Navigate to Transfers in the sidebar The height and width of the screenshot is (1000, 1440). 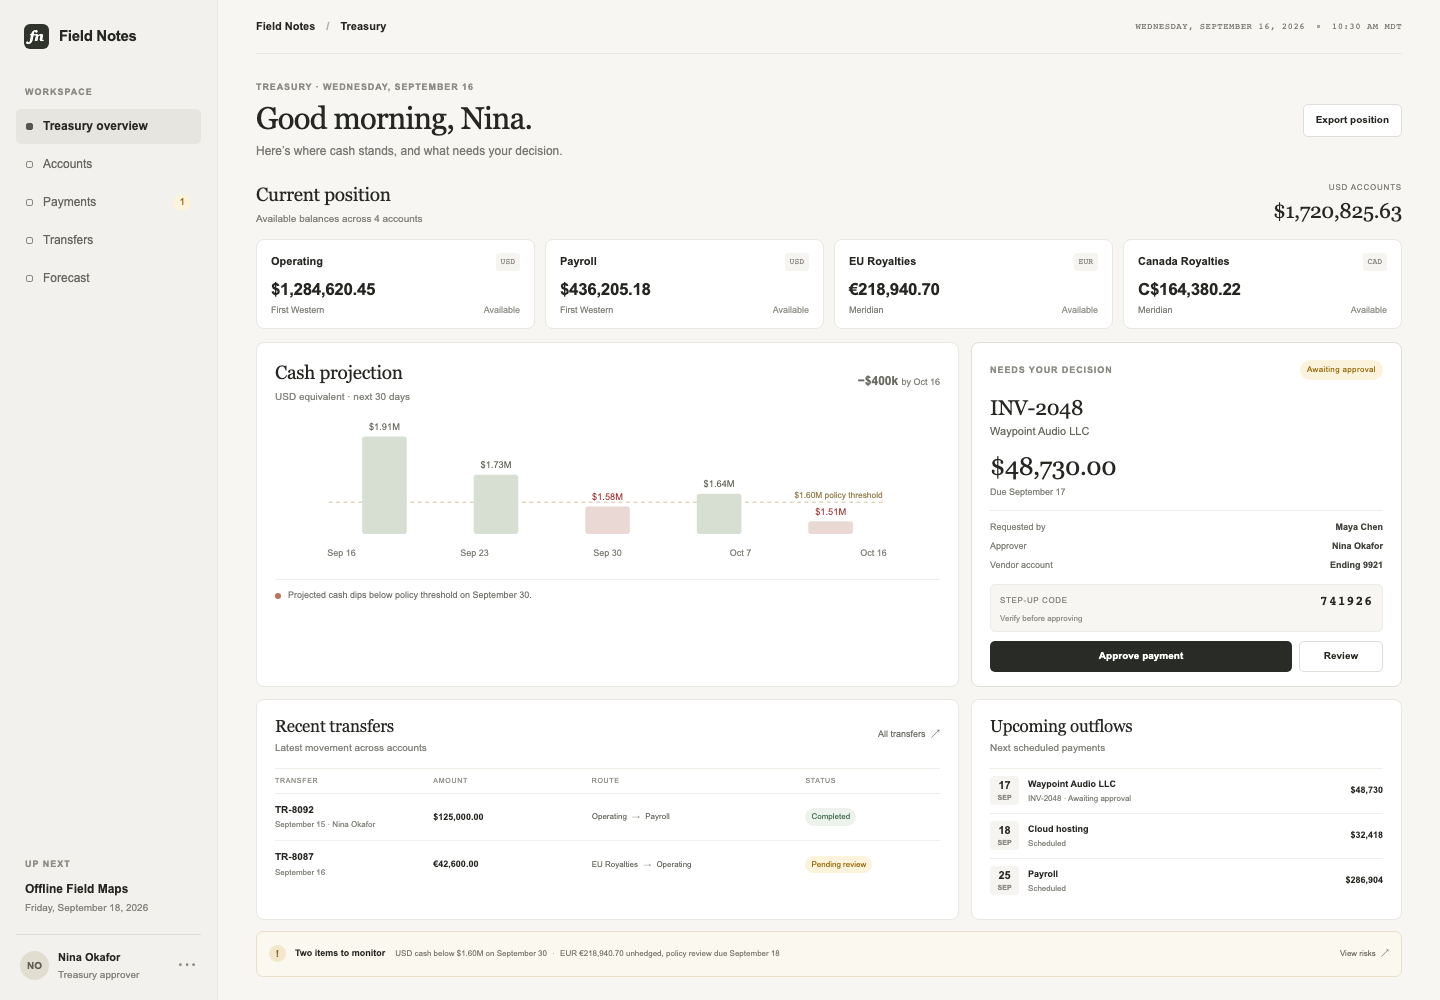click(x=108, y=240)
